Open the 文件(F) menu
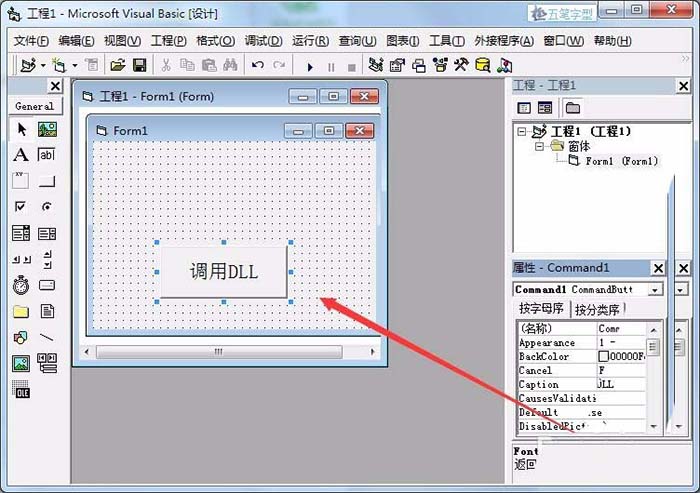 tap(31, 41)
